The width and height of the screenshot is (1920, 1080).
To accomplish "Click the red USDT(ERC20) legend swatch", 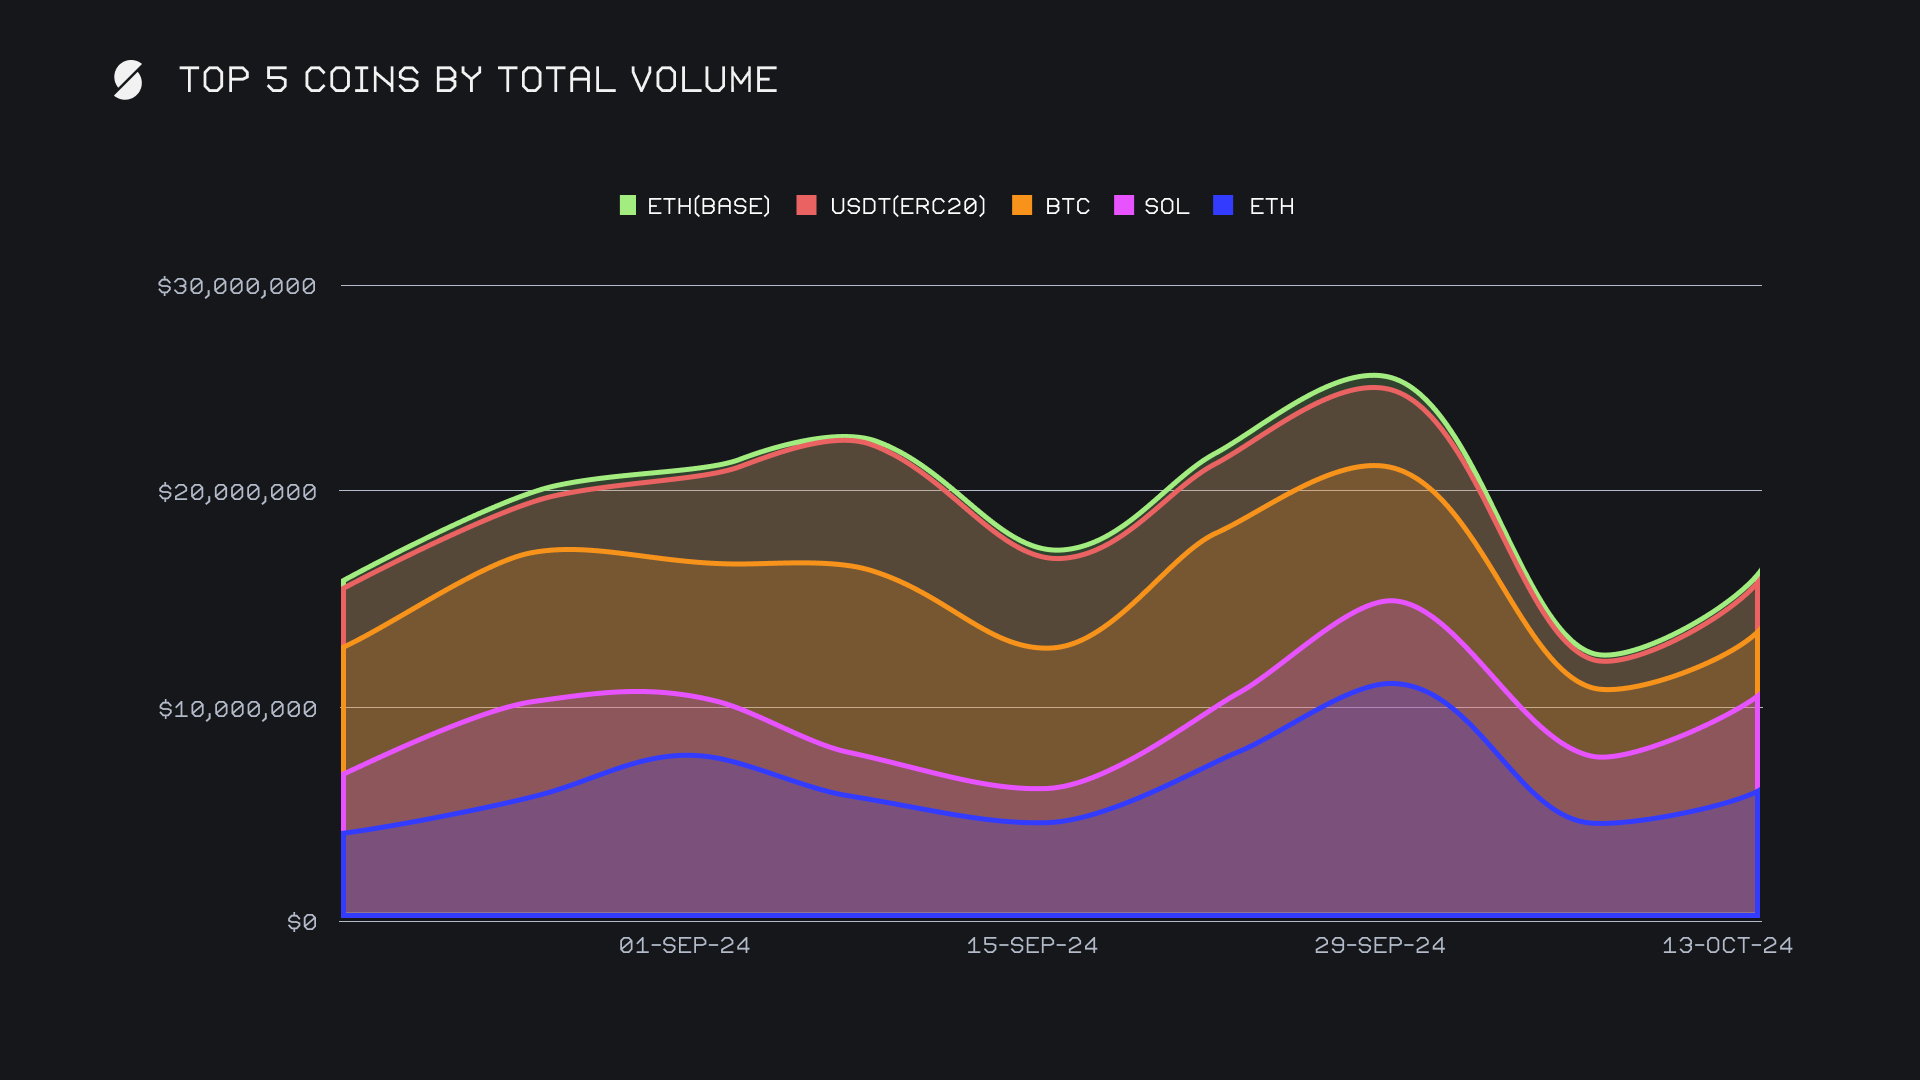I will 806,206.
